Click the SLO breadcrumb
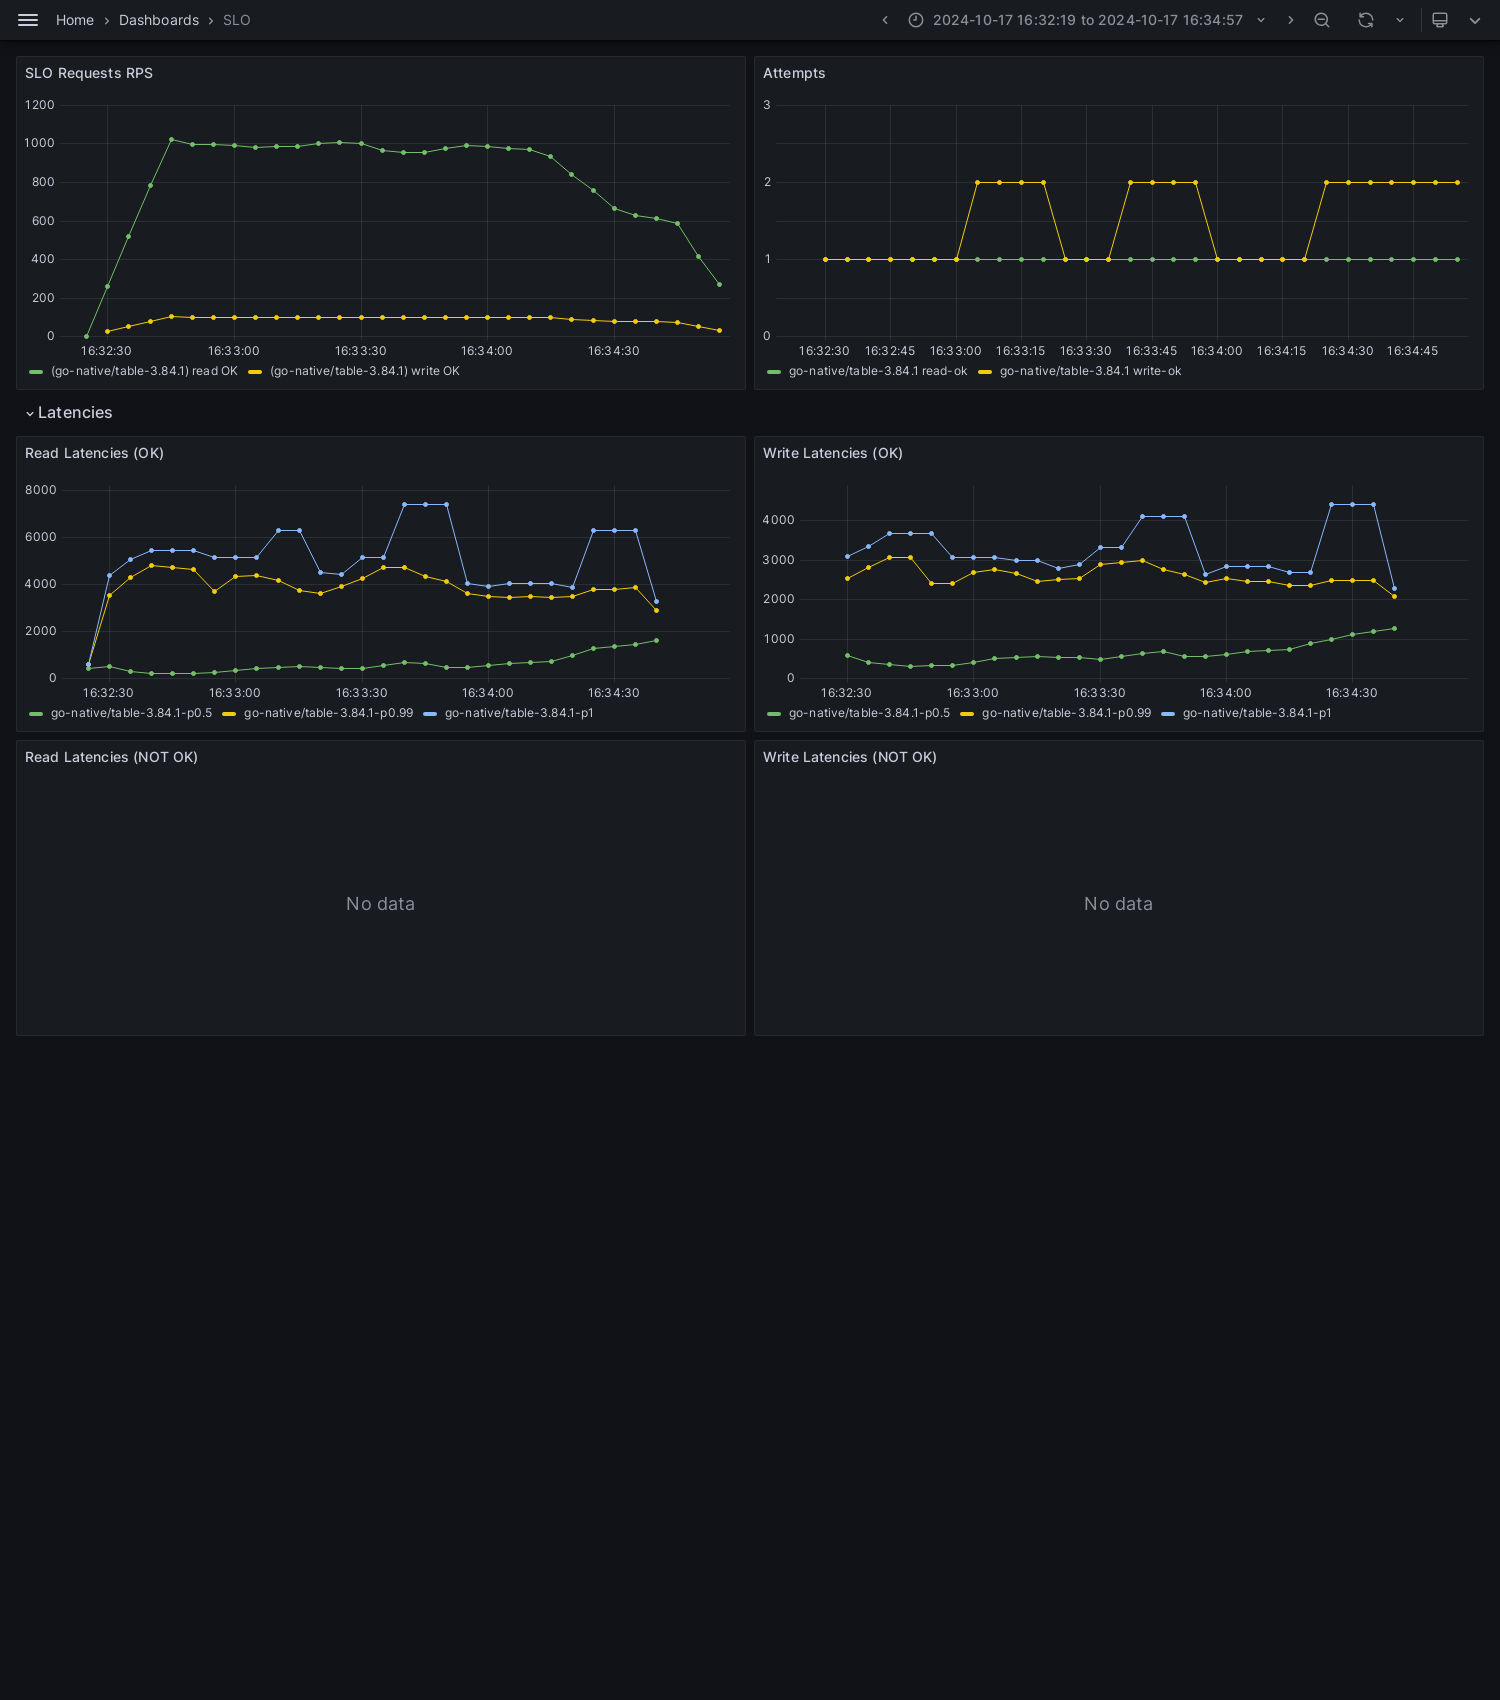Screen dimensions: 1500x1700 [x=237, y=20]
